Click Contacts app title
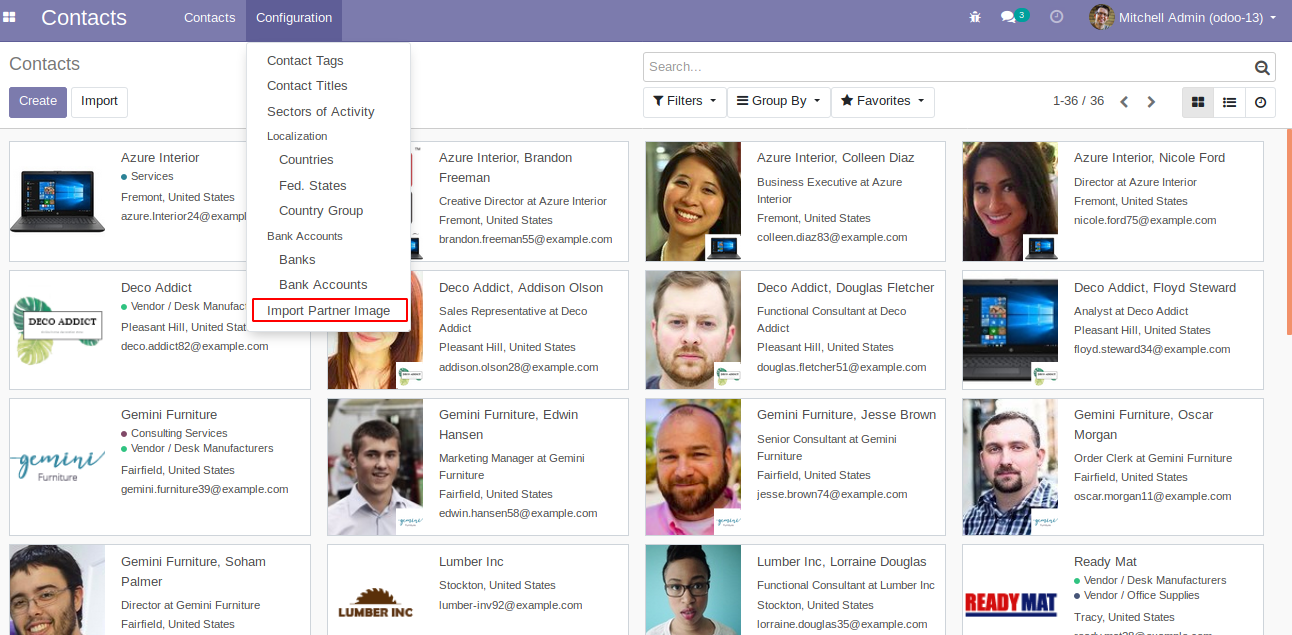This screenshot has width=1292, height=635. (x=84, y=18)
